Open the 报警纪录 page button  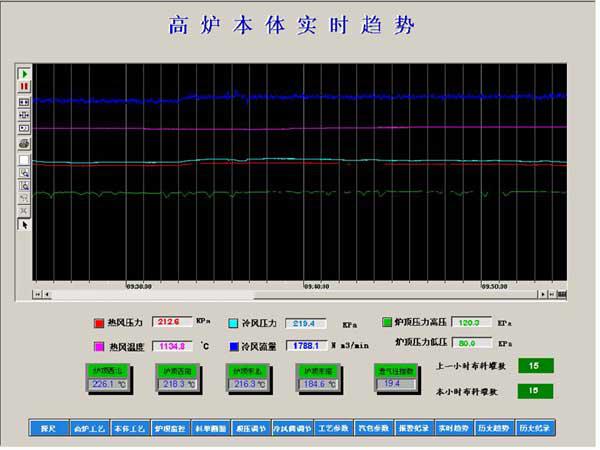pyautogui.click(x=414, y=428)
